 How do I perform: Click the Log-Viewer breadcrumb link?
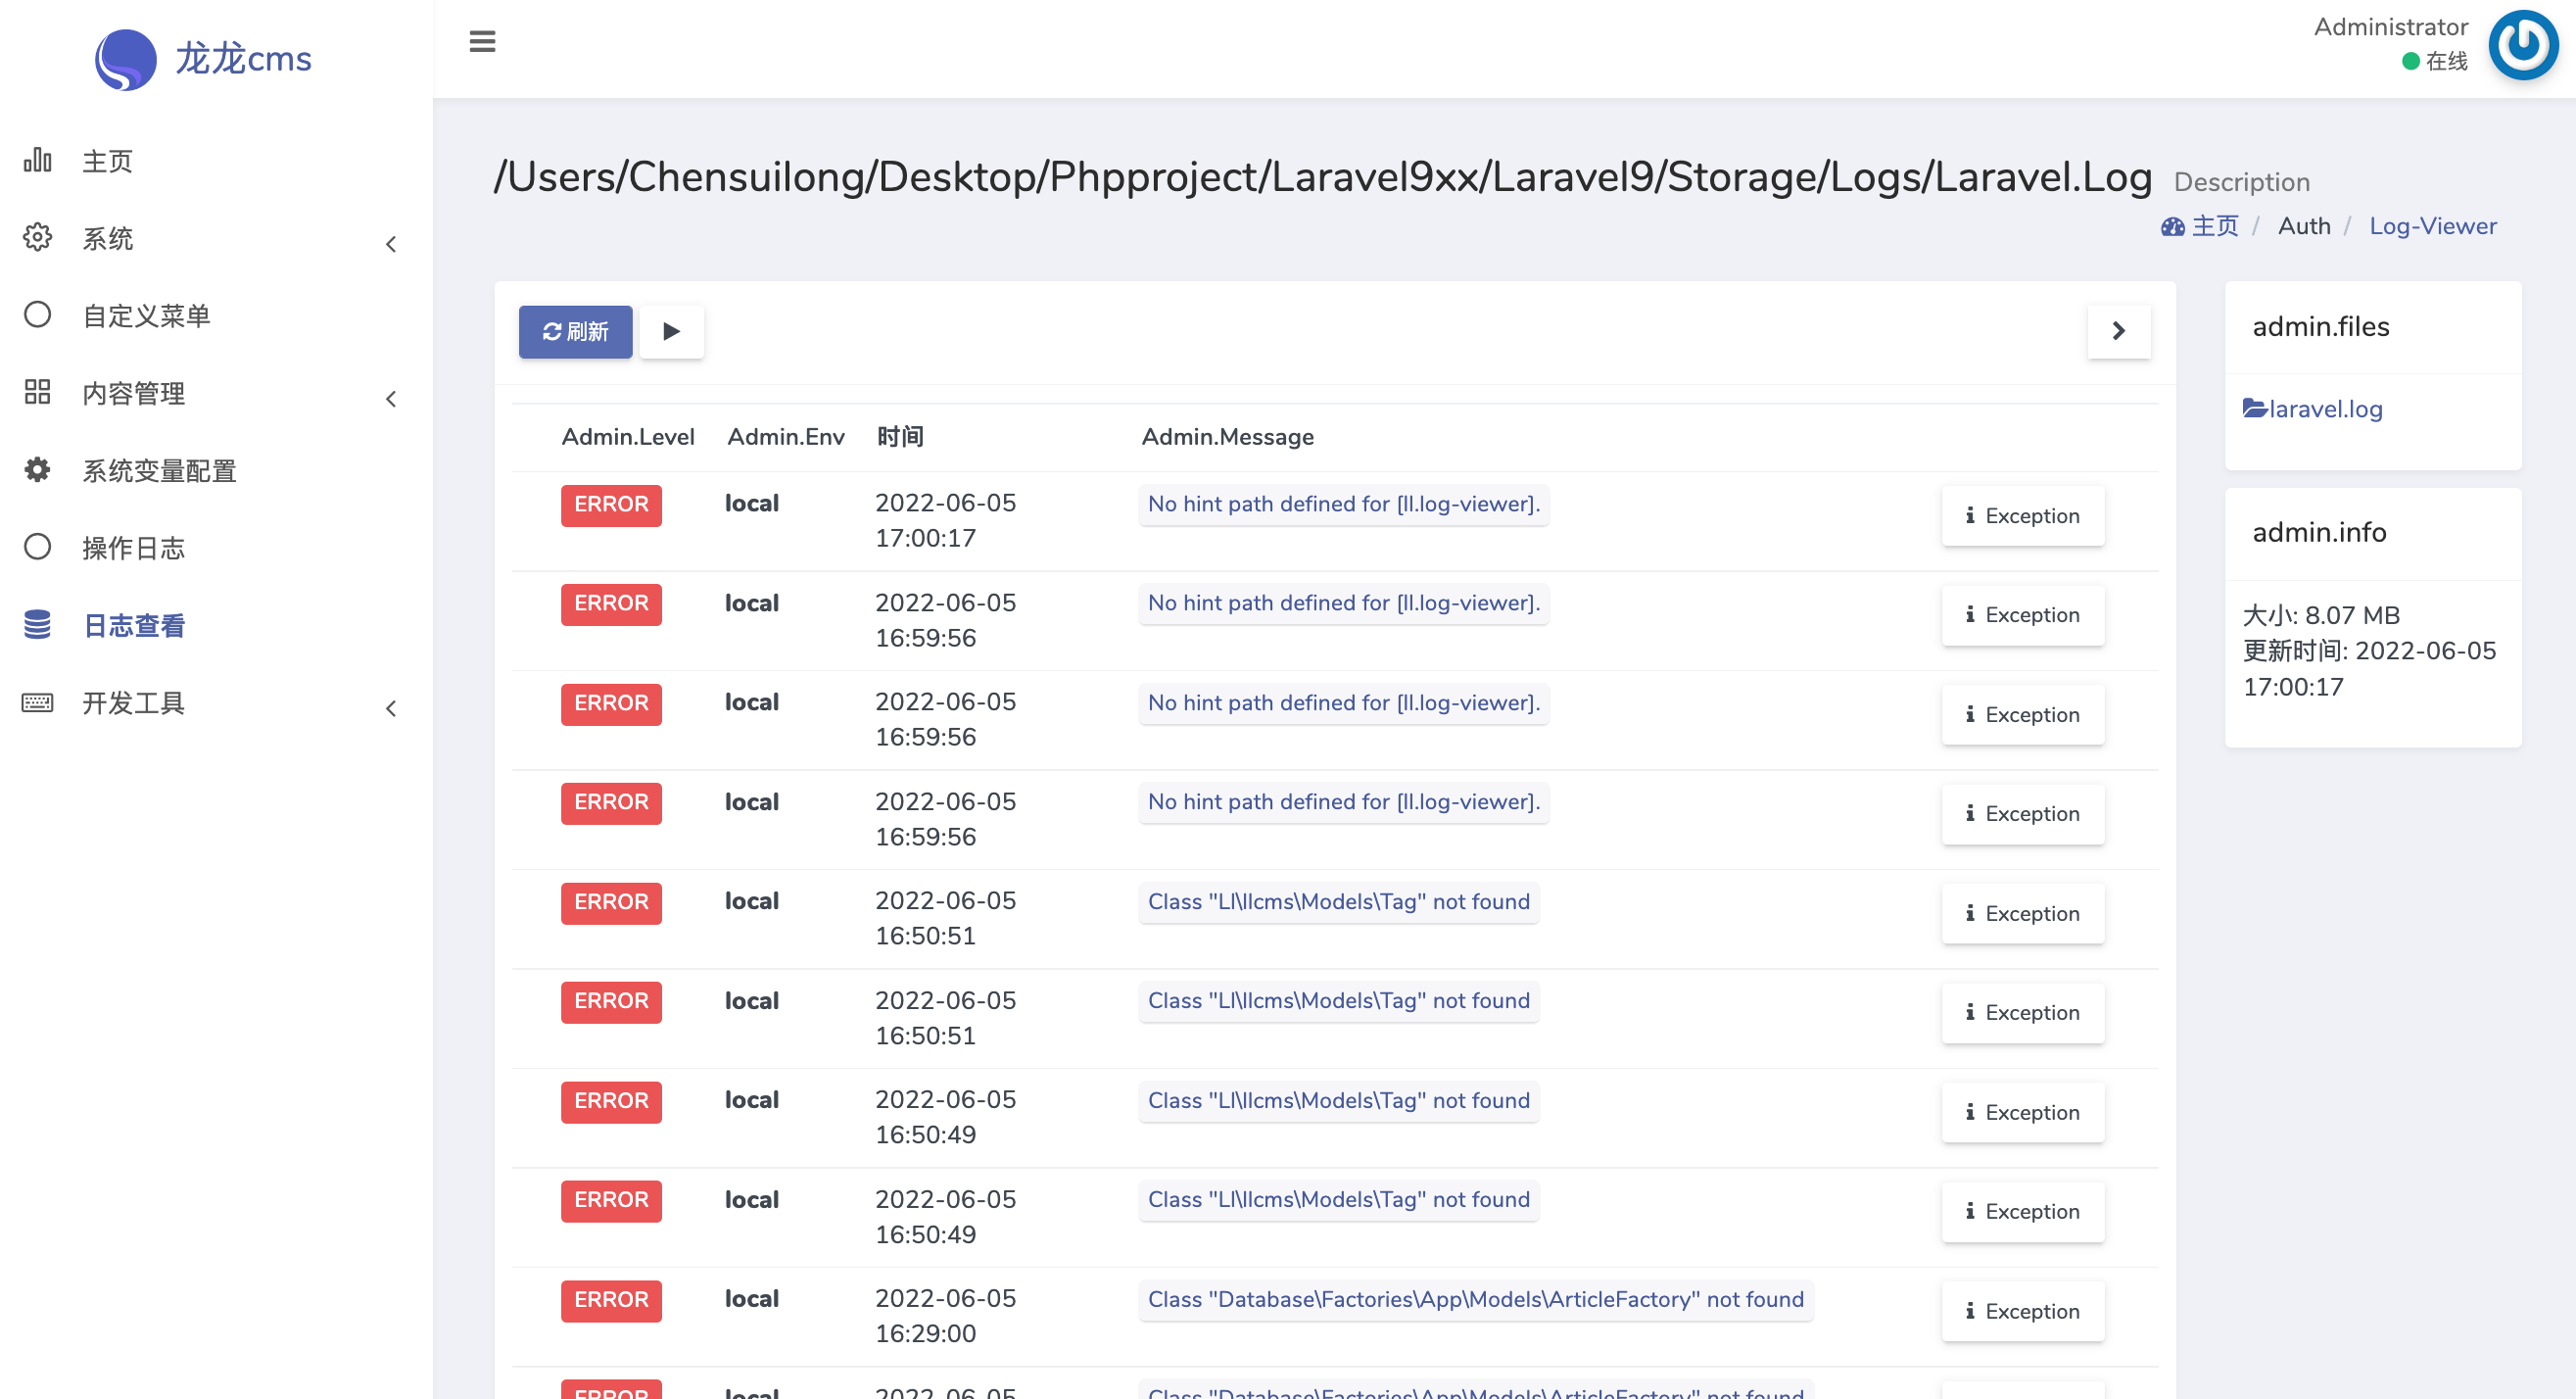(2432, 226)
